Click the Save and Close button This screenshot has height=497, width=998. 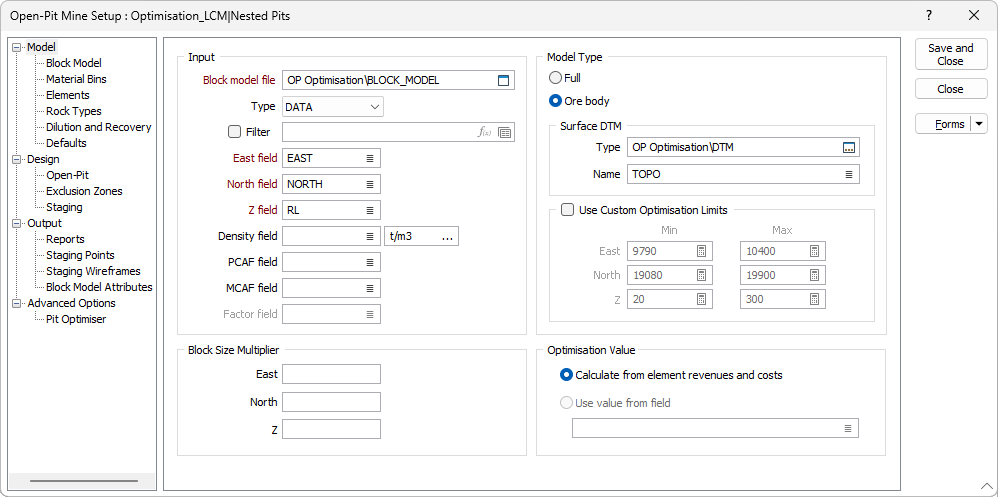(950, 54)
